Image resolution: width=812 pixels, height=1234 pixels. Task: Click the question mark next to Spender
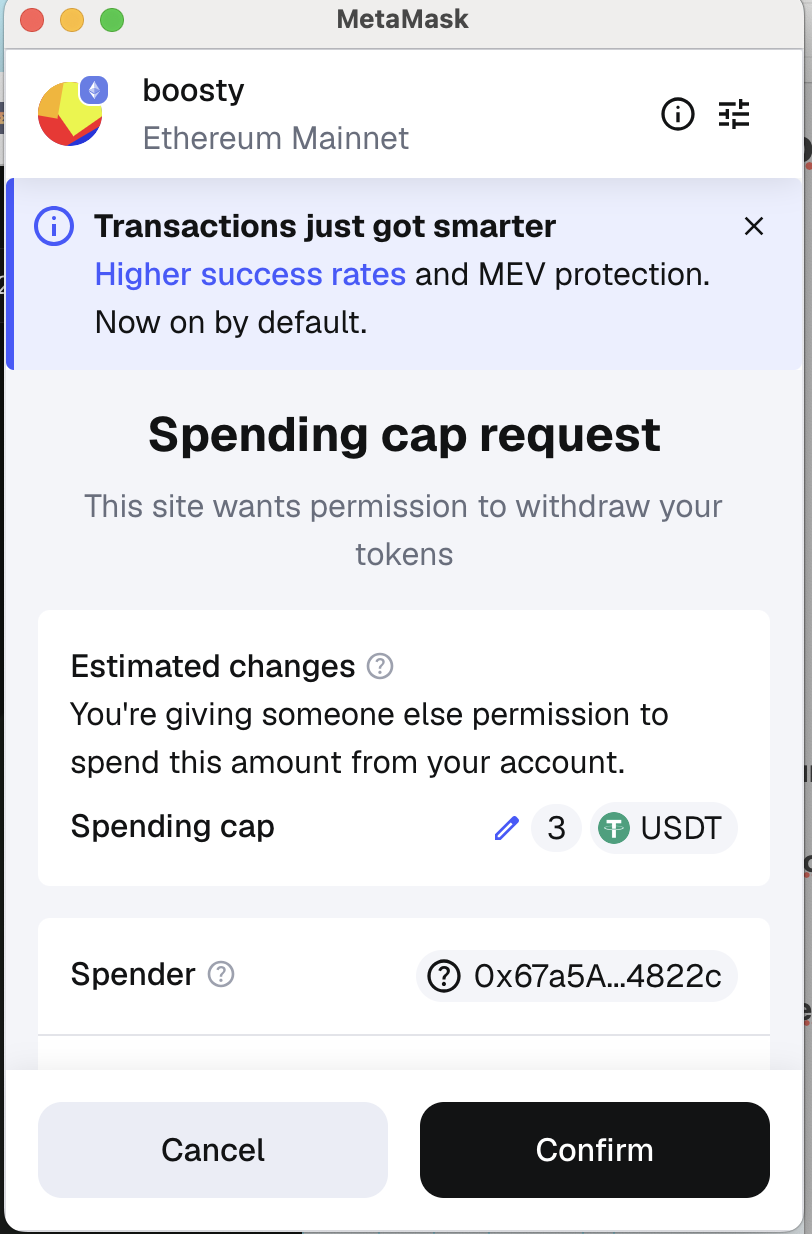[x=222, y=975]
